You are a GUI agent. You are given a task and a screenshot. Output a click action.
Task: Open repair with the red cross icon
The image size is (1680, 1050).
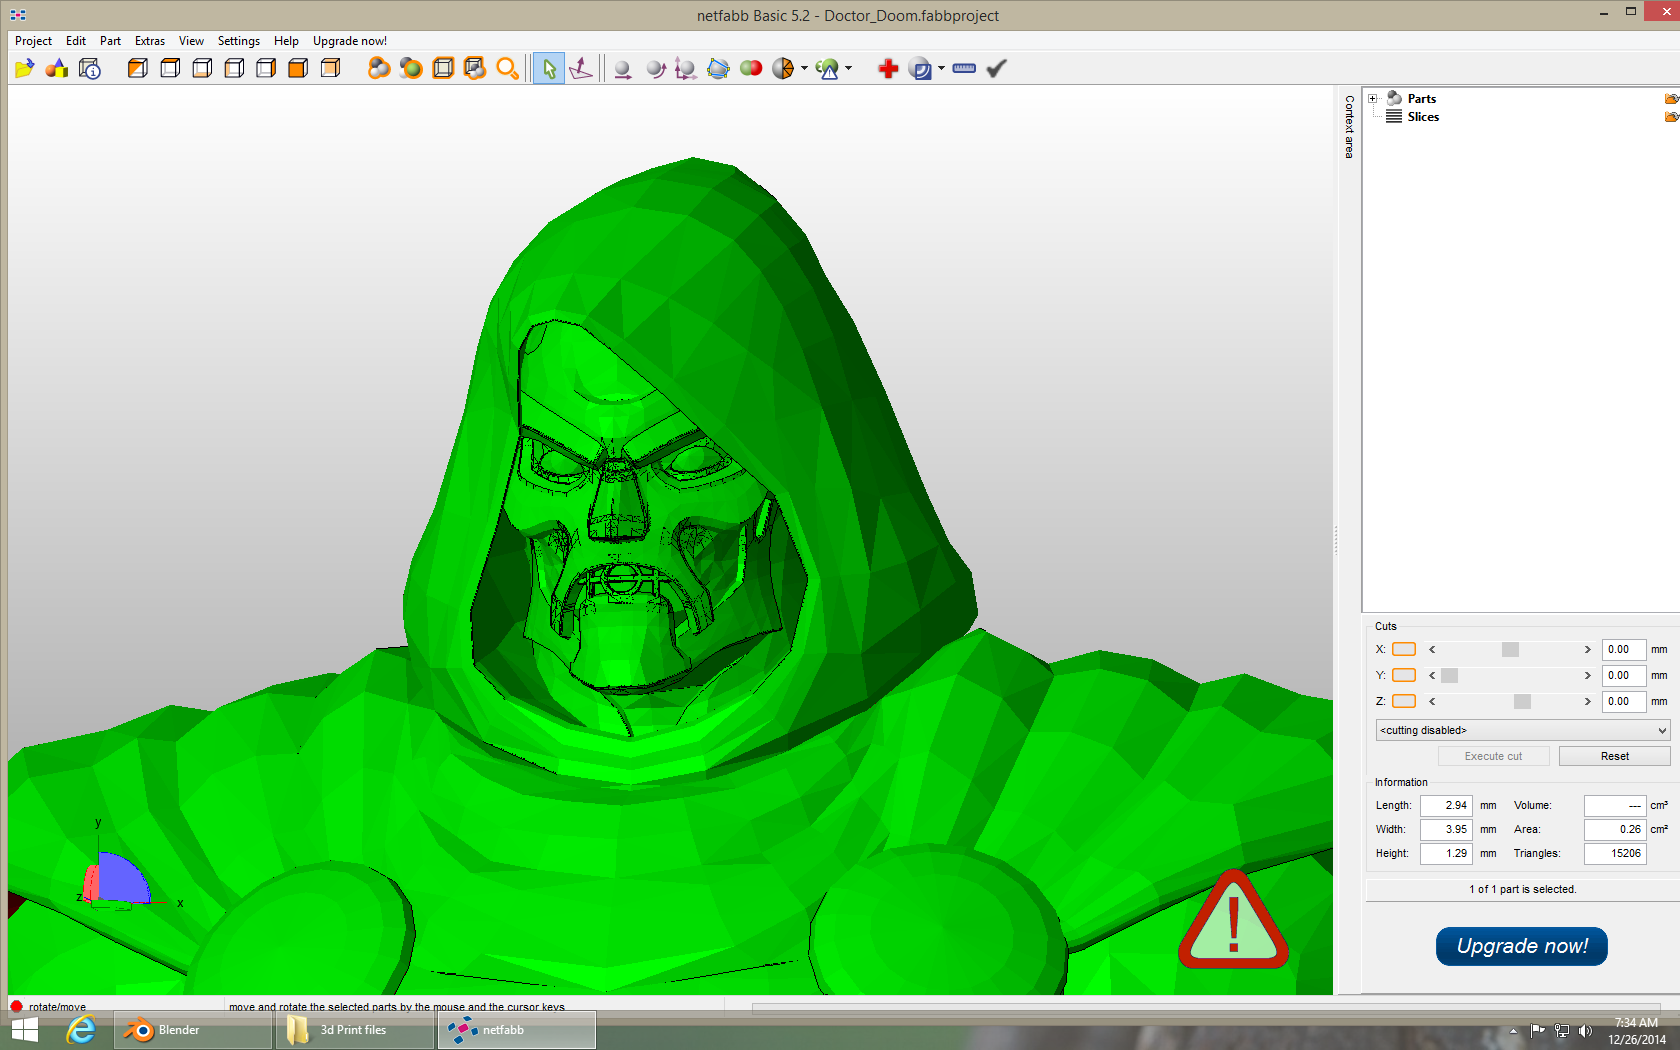888,68
